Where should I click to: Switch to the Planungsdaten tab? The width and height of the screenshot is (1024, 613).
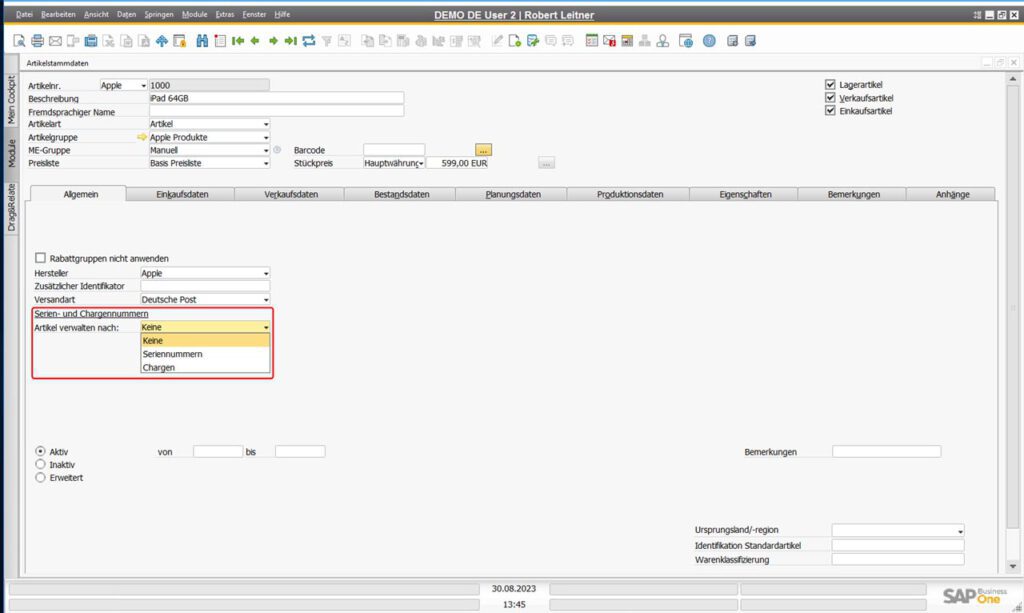(x=513, y=194)
